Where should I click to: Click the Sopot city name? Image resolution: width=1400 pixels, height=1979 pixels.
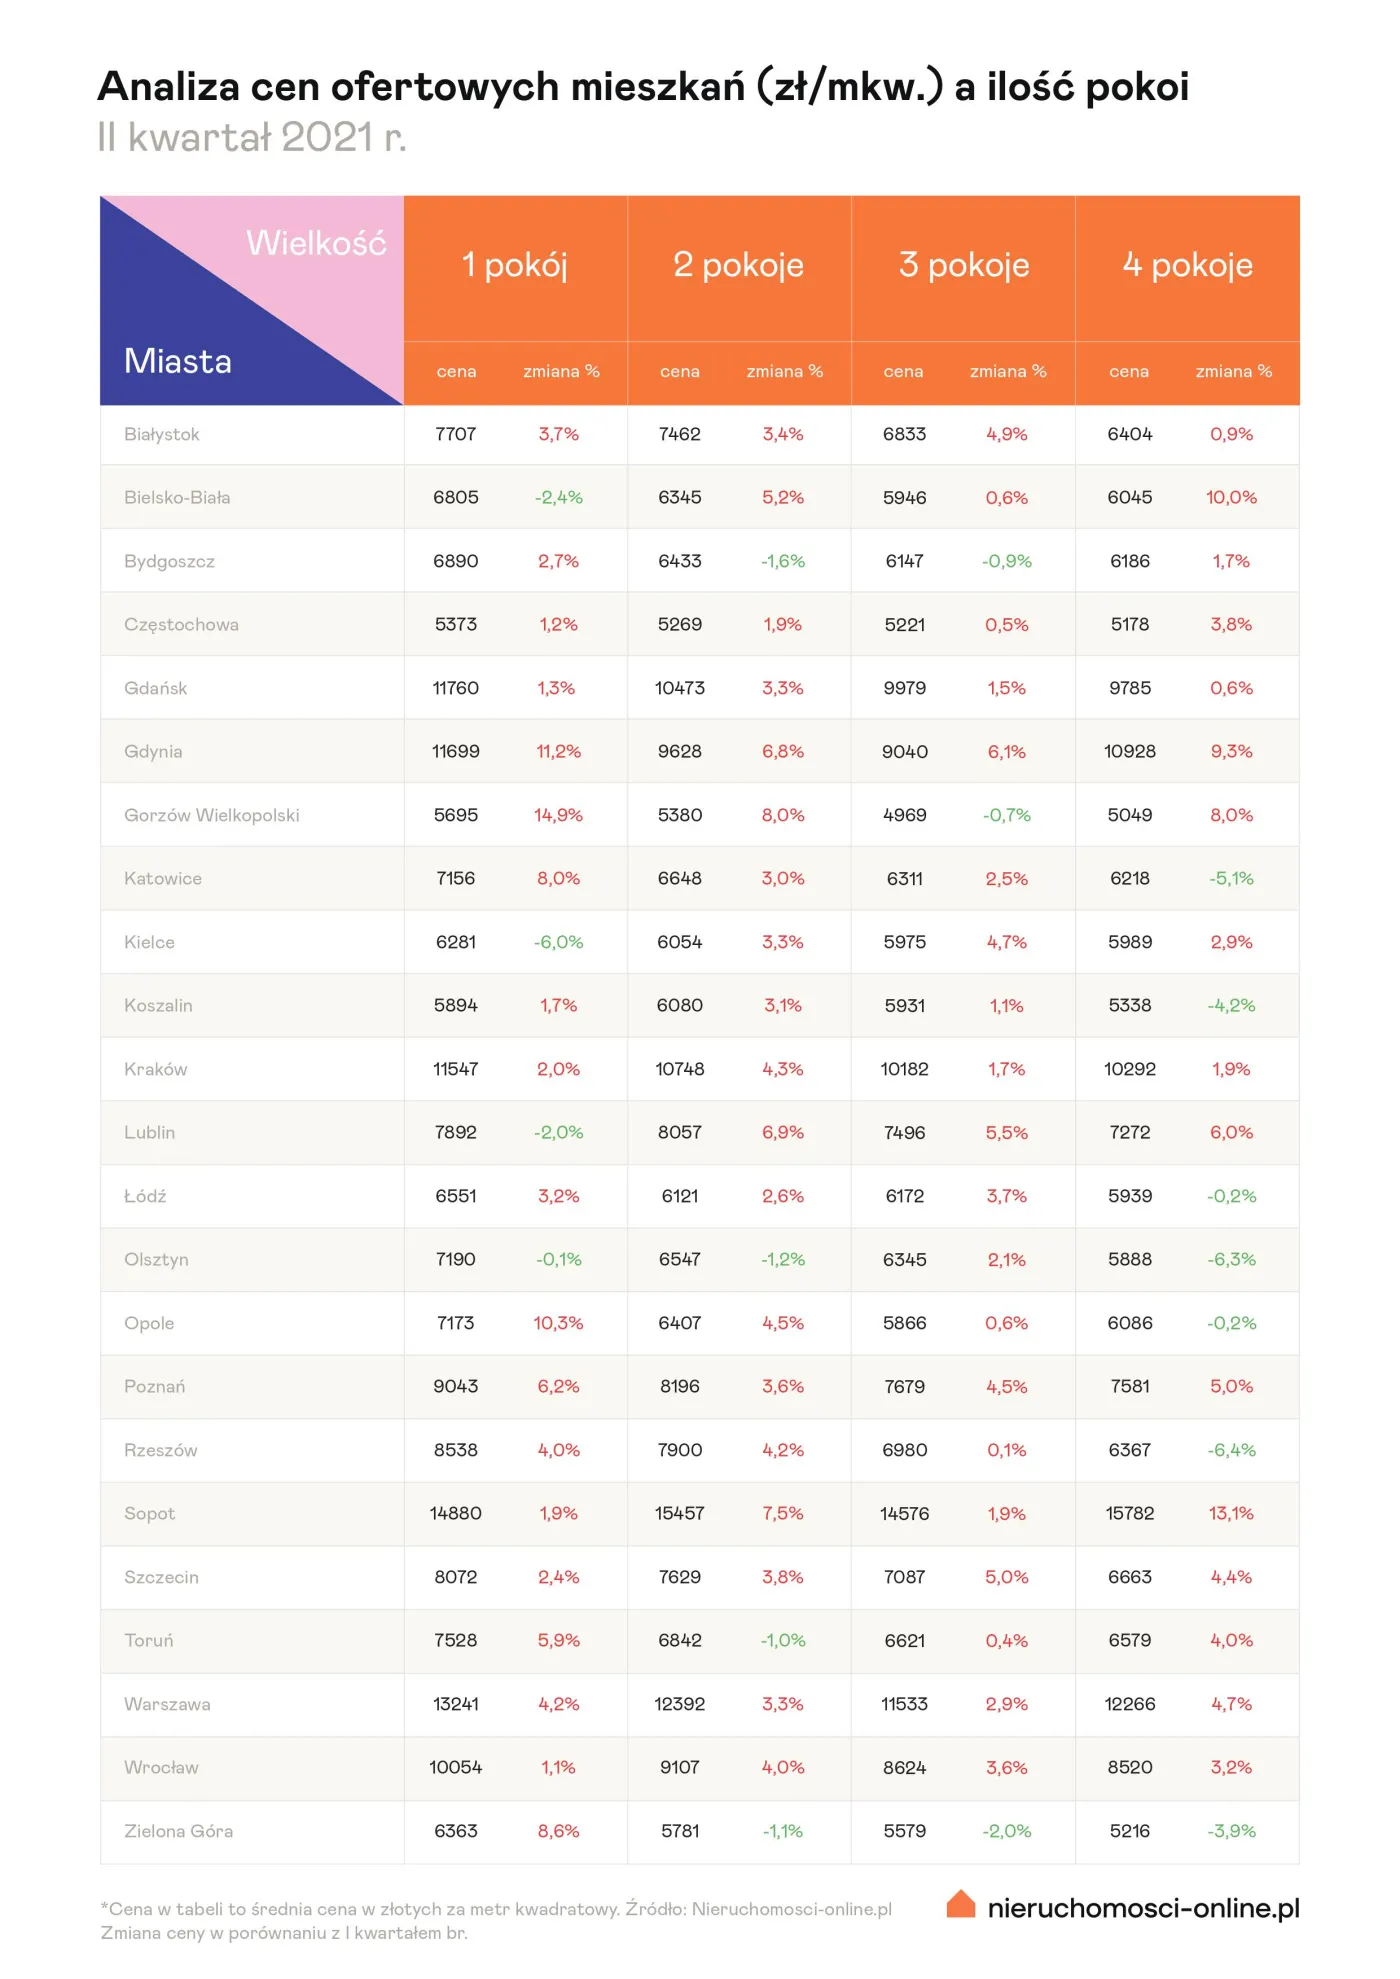coord(150,1514)
